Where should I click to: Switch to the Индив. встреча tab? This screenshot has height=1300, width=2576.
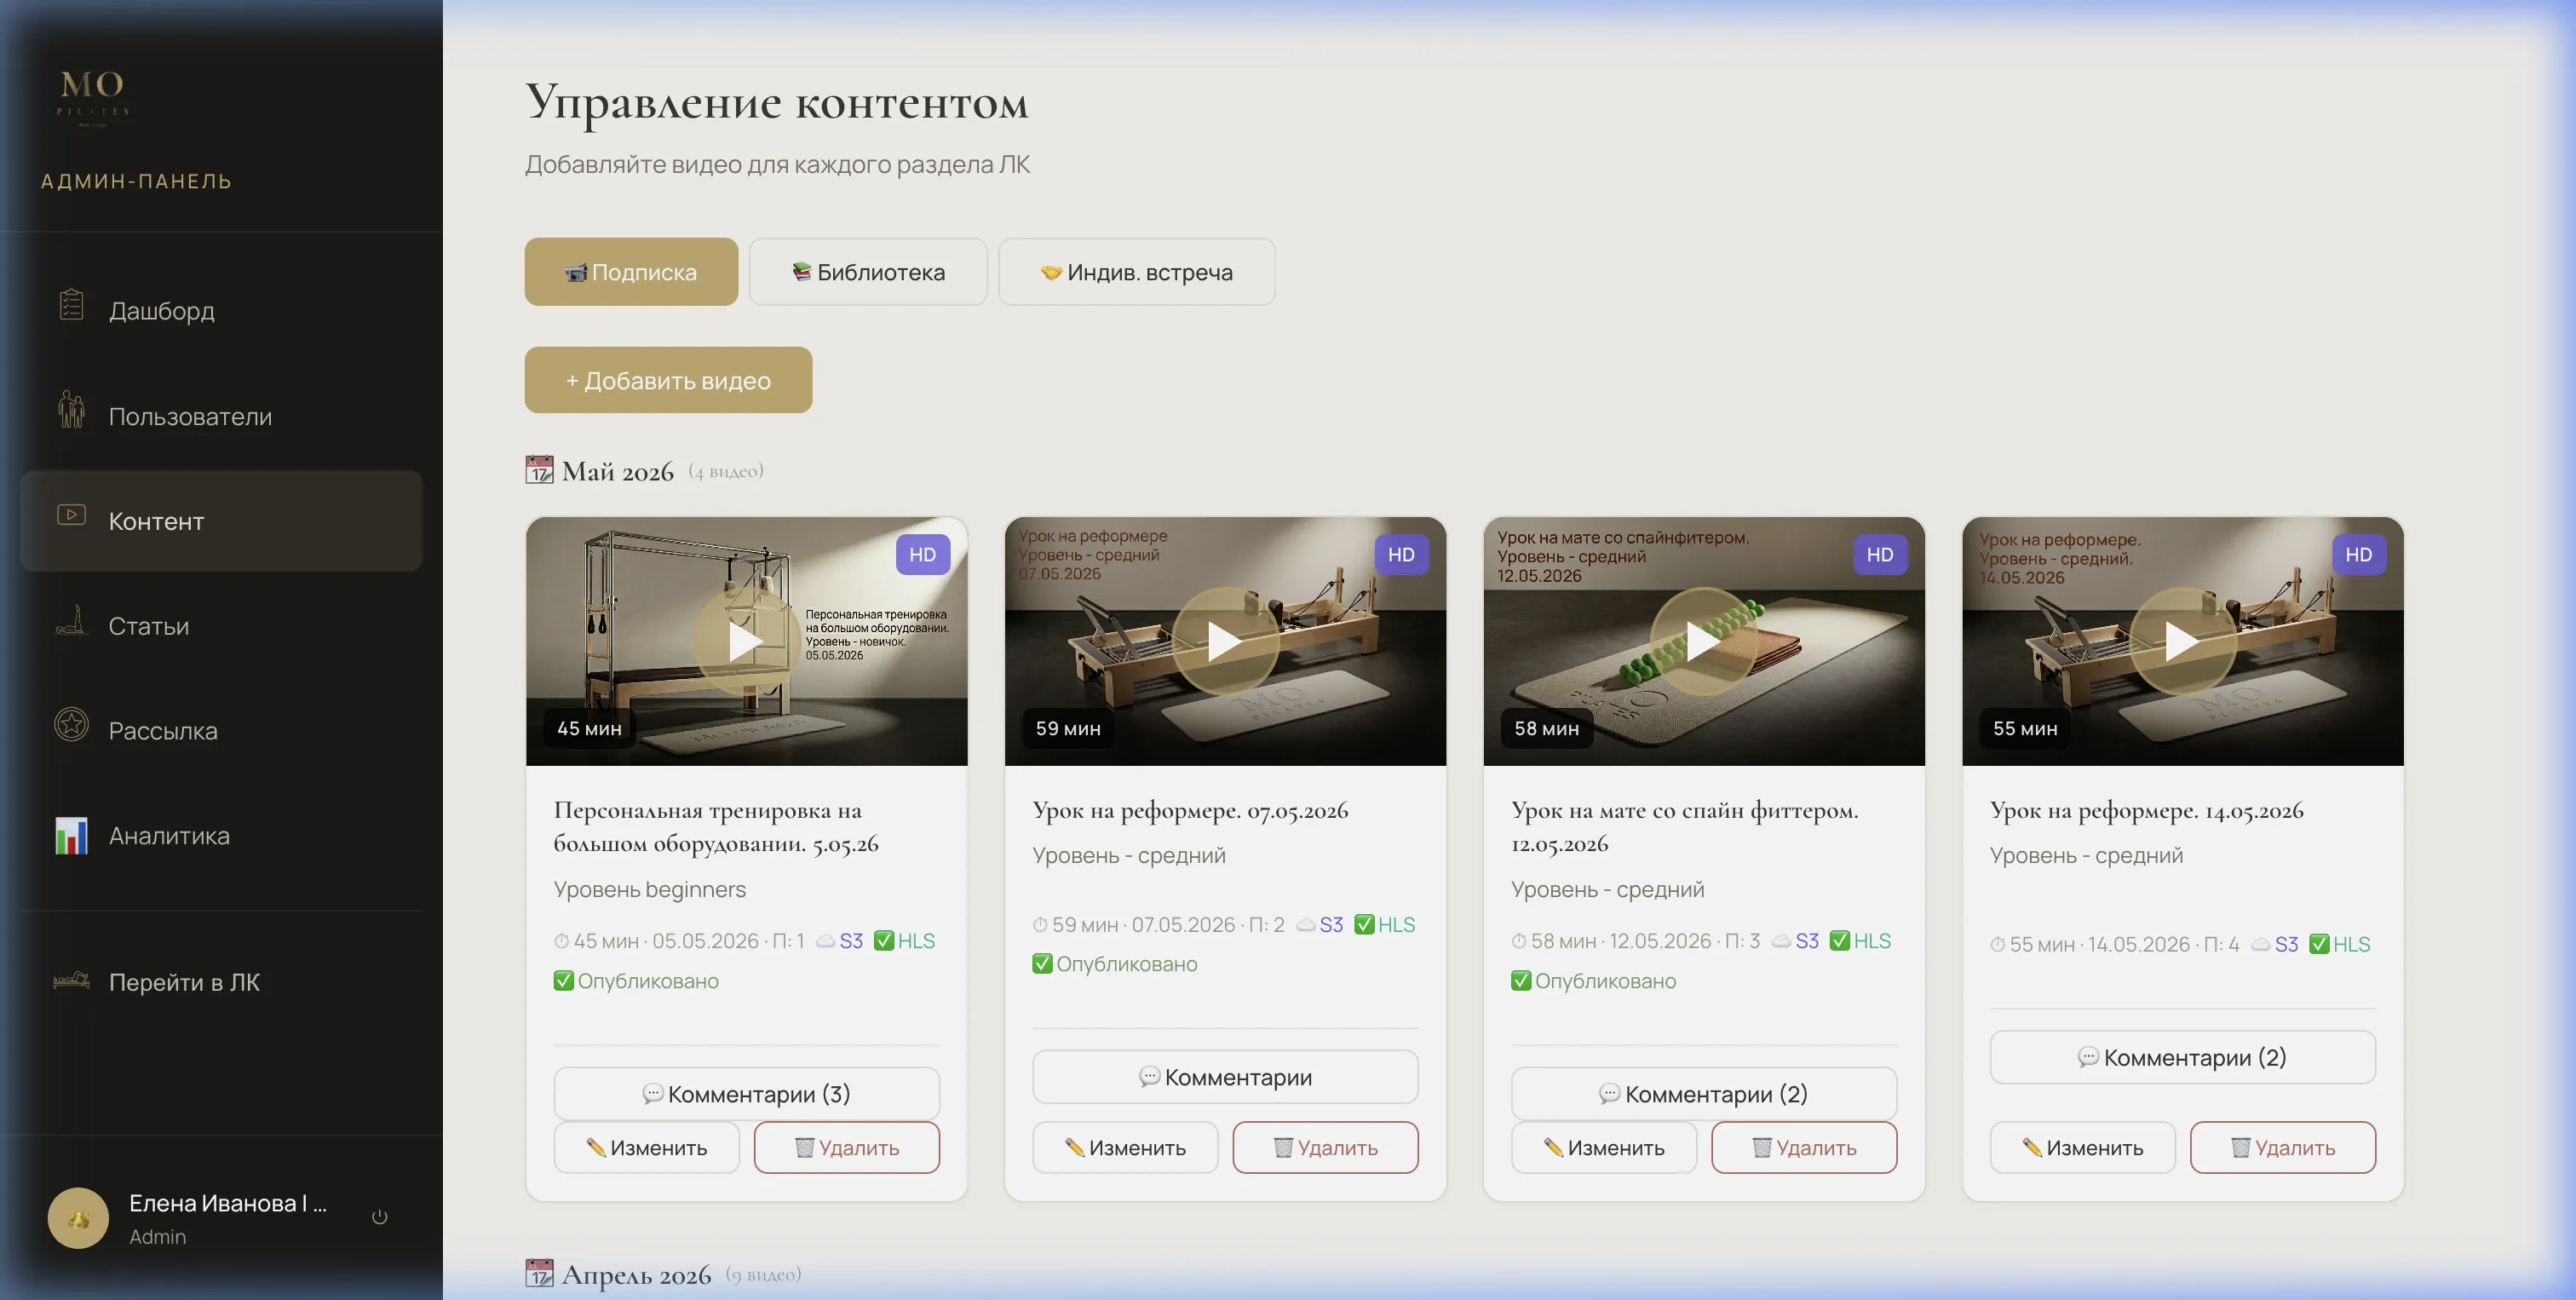1136,272
